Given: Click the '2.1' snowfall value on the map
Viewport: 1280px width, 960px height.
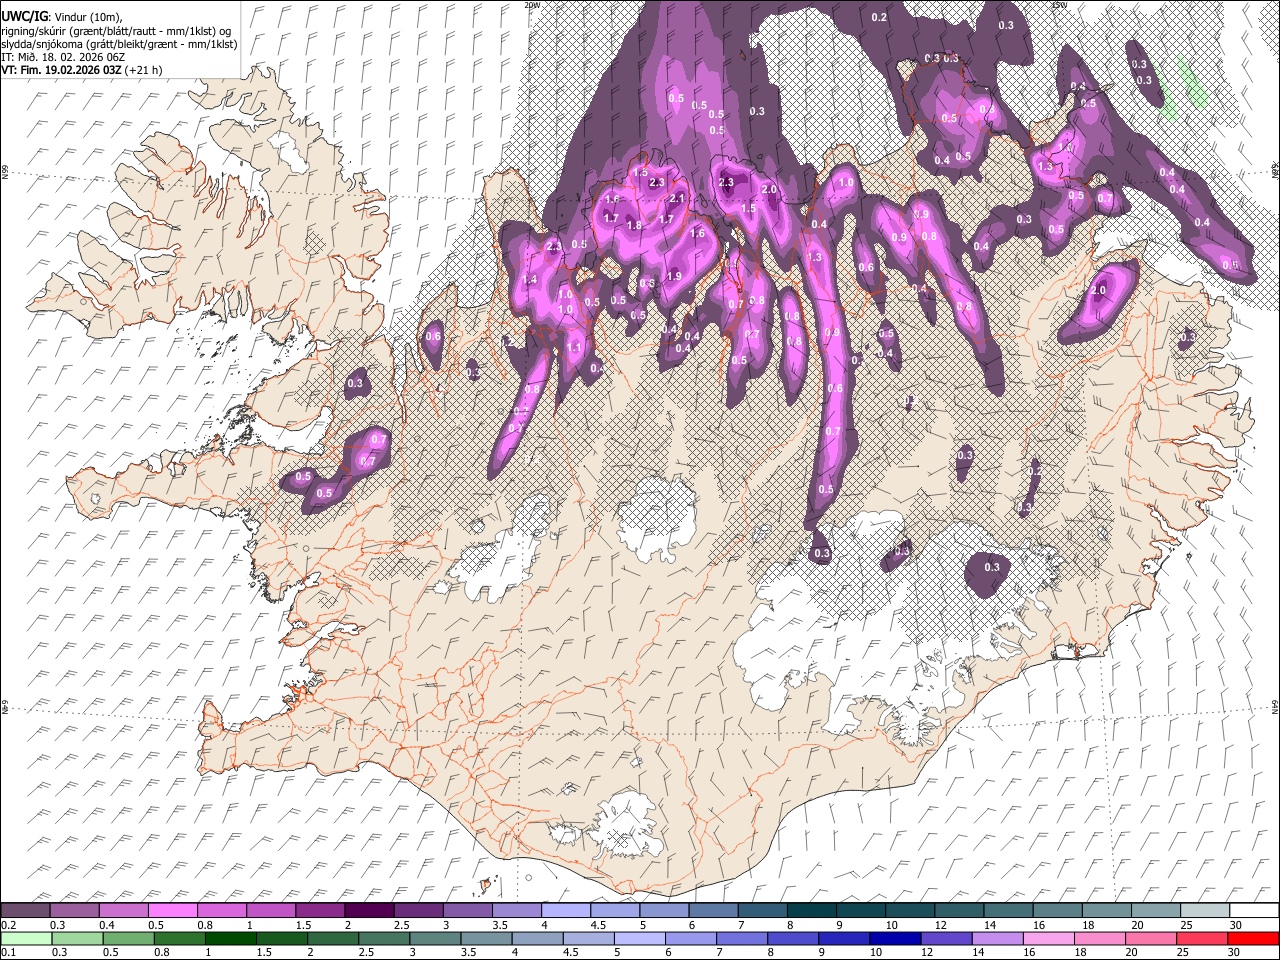Looking at the screenshot, I should tap(677, 199).
